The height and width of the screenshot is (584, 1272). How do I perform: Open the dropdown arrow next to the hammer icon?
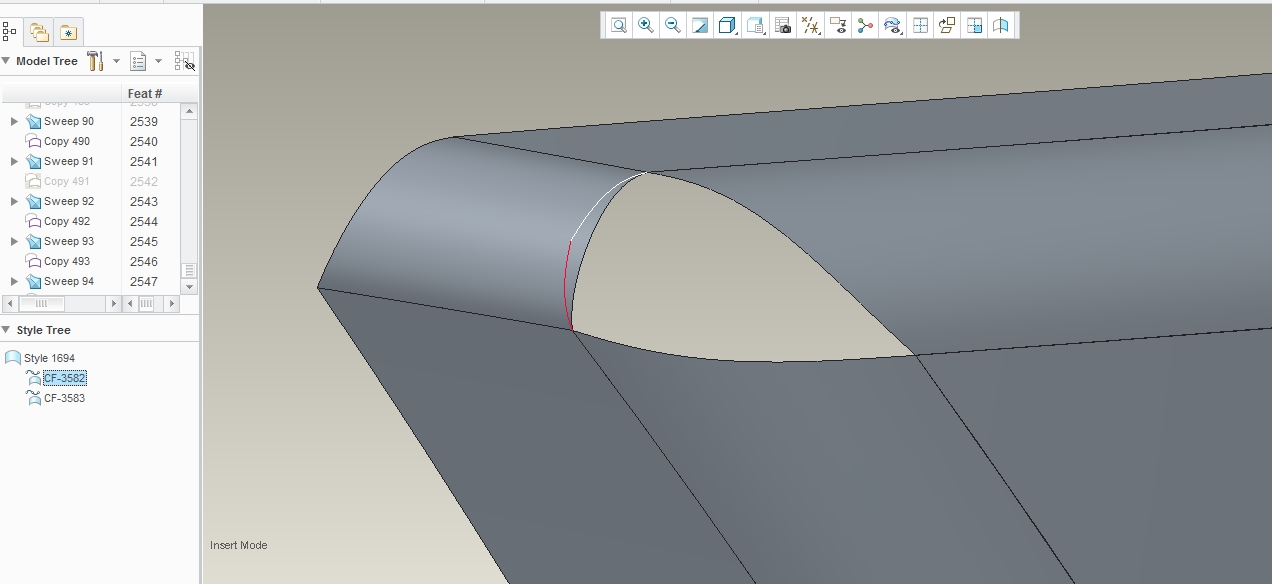point(116,61)
